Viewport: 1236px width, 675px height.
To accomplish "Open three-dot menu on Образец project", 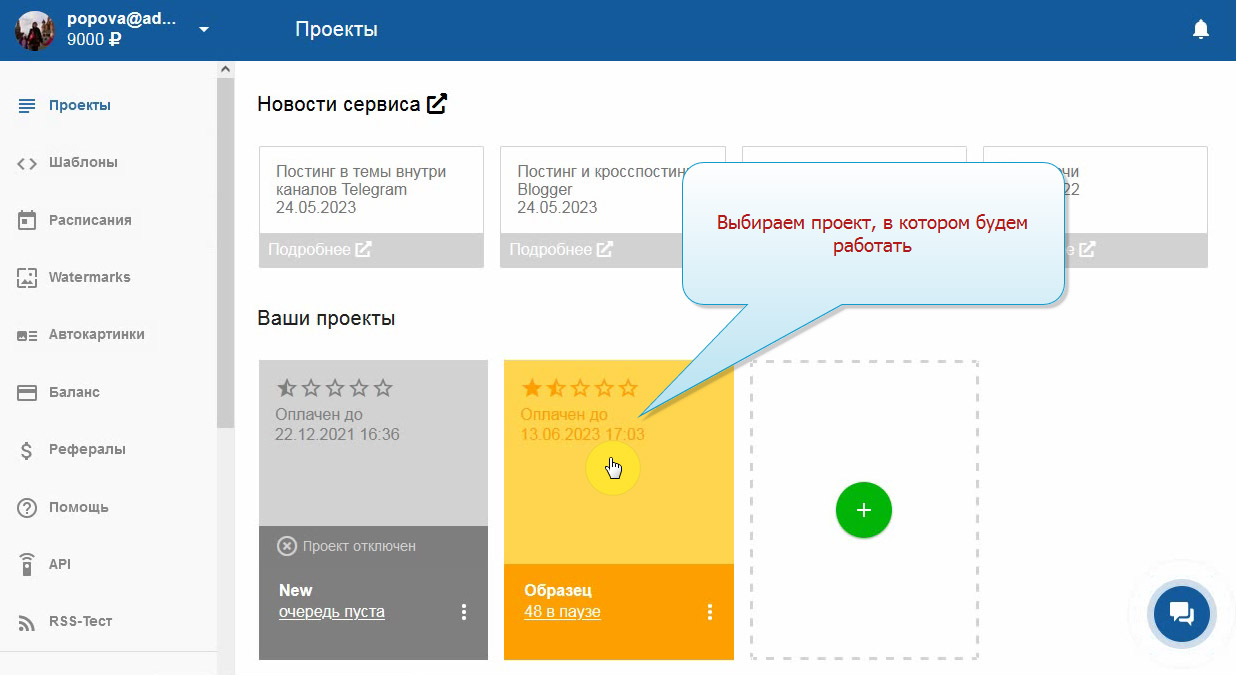I will coord(710,612).
